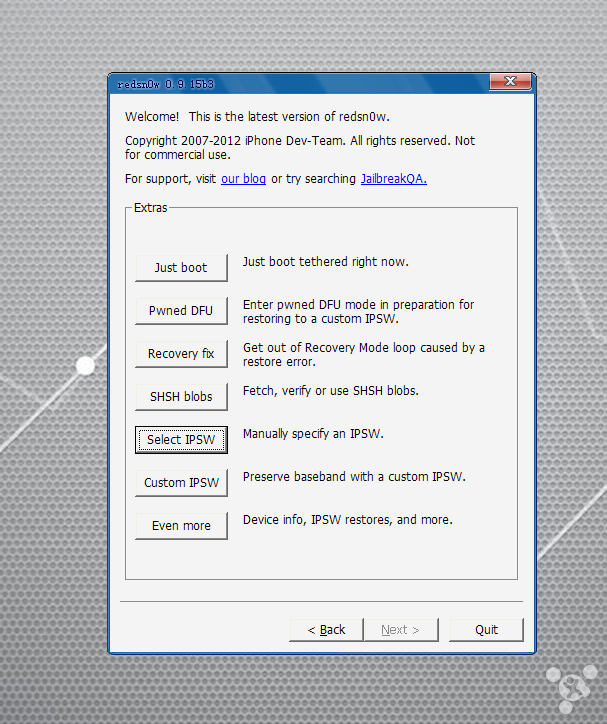Quit the redsn0w application
Image resolution: width=607 pixels, height=724 pixels.
coord(486,630)
